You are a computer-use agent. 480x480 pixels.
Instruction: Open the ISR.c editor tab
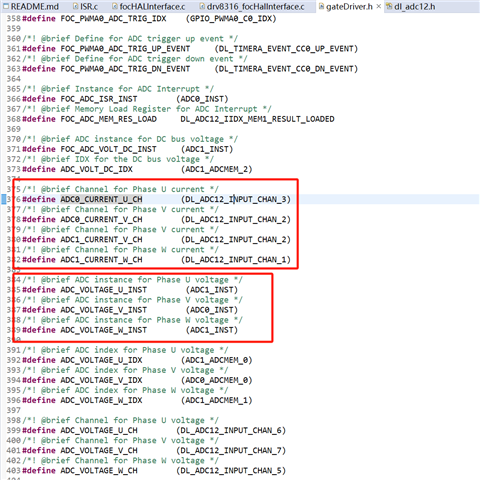85,7
